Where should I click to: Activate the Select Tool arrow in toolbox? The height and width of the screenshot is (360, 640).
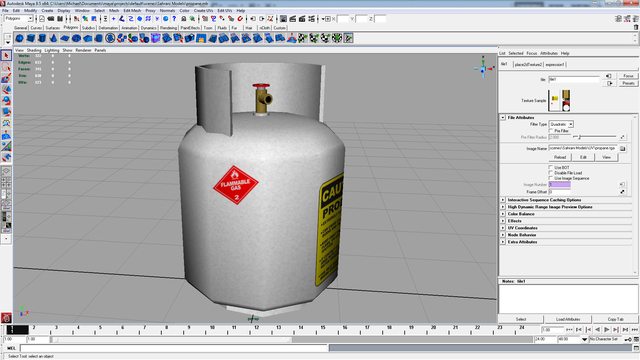[6, 56]
